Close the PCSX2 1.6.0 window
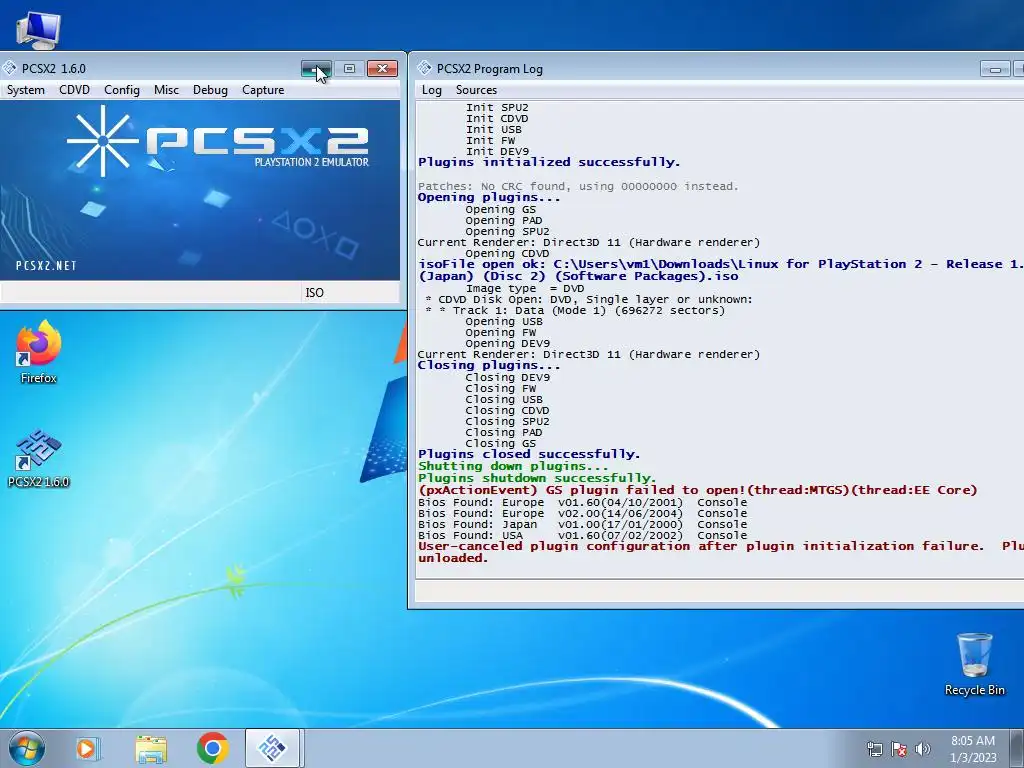 [382, 69]
